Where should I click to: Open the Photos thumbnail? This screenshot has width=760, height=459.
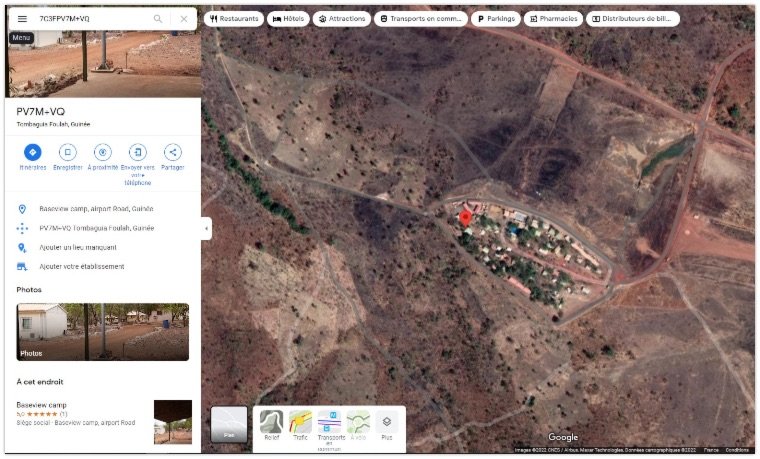coord(103,332)
